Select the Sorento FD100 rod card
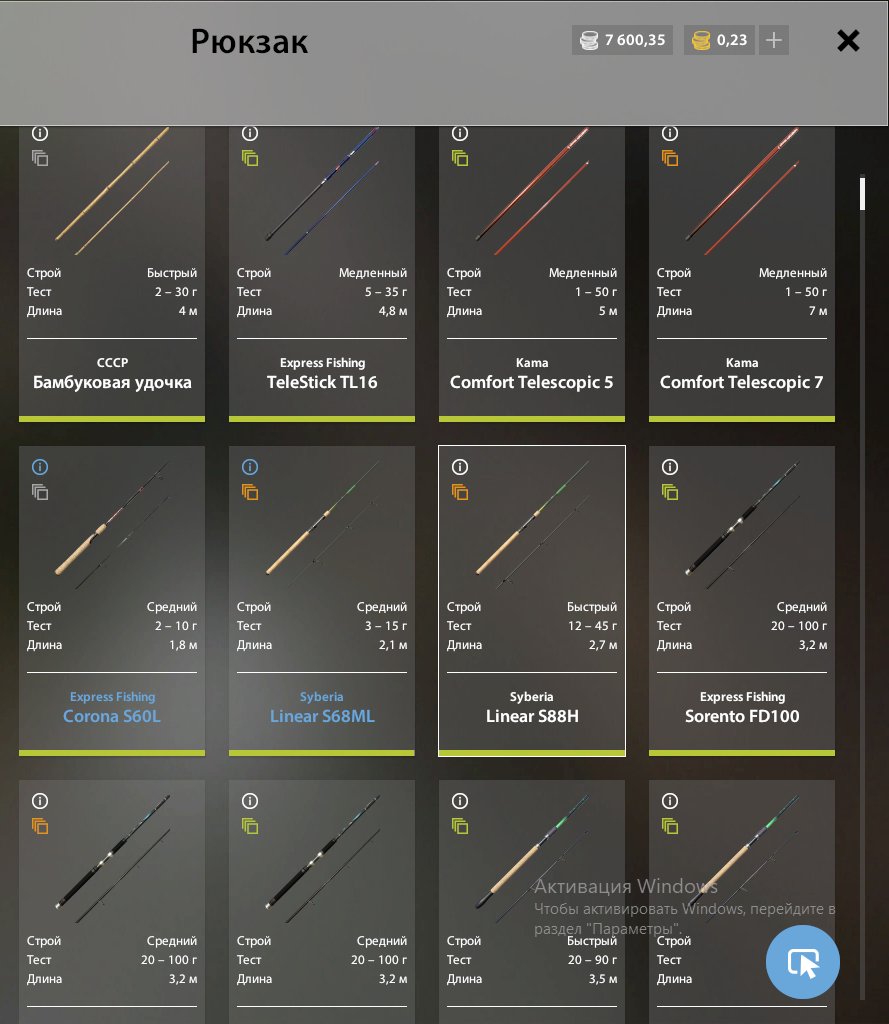This screenshot has height=1024, width=889. pyautogui.click(x=742, y=601)
